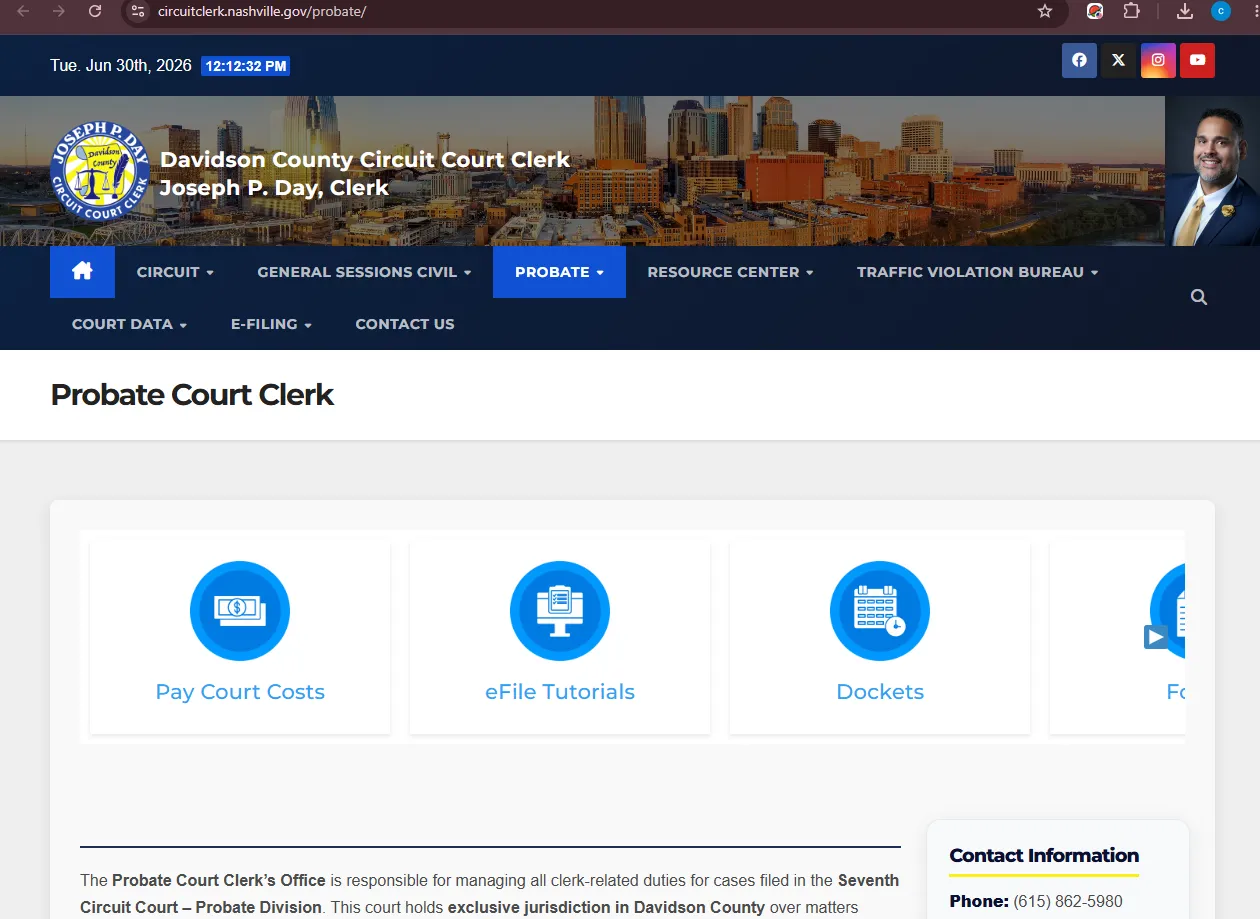Image resolution: width=1260 pixels, height=919 pixels.
Task: Open the YouTube social icon
Action: click(1197, 60)
